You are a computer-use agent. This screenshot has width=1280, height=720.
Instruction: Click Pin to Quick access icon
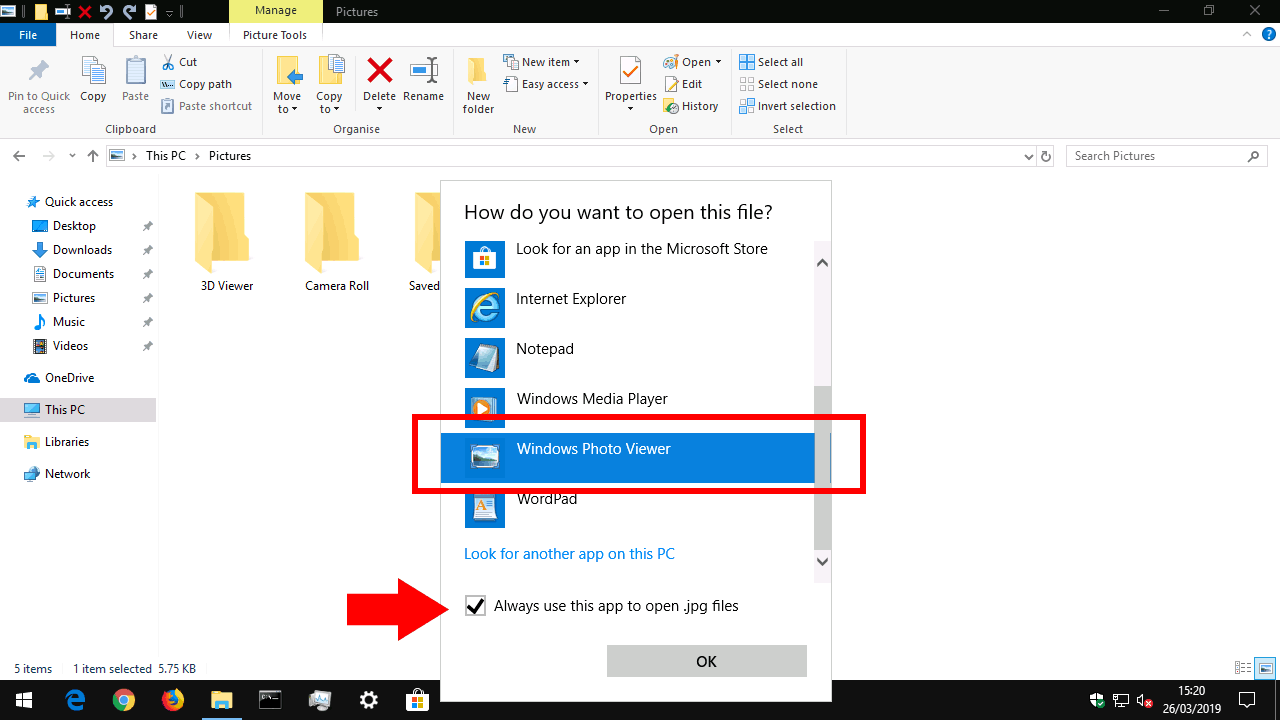coord(39,72)
